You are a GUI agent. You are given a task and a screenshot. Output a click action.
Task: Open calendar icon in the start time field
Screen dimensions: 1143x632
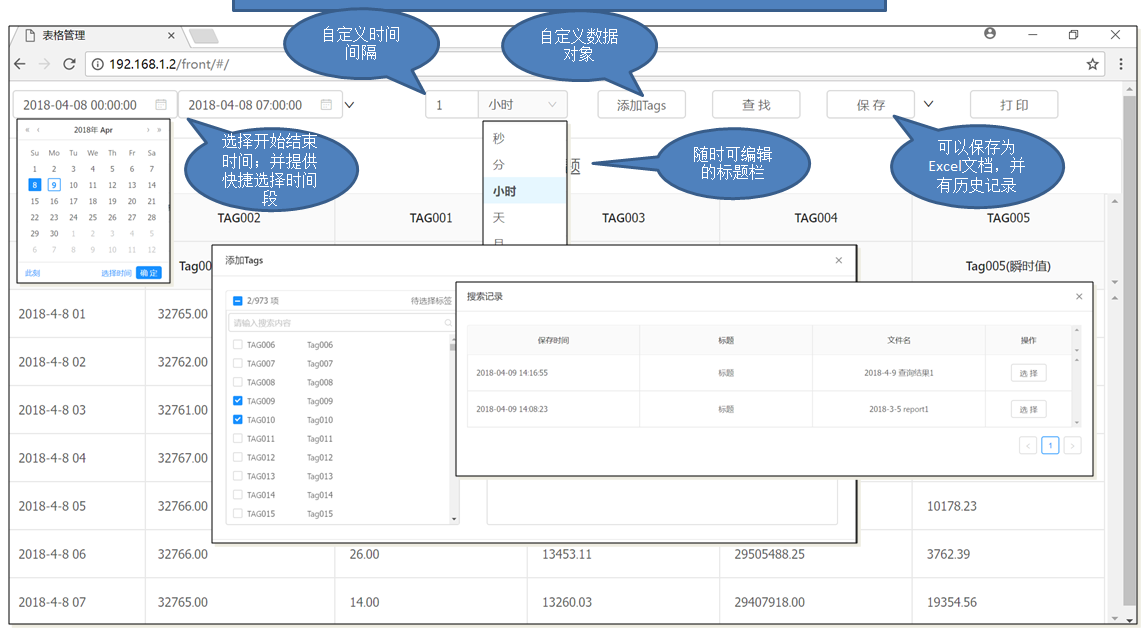[161, 105]
